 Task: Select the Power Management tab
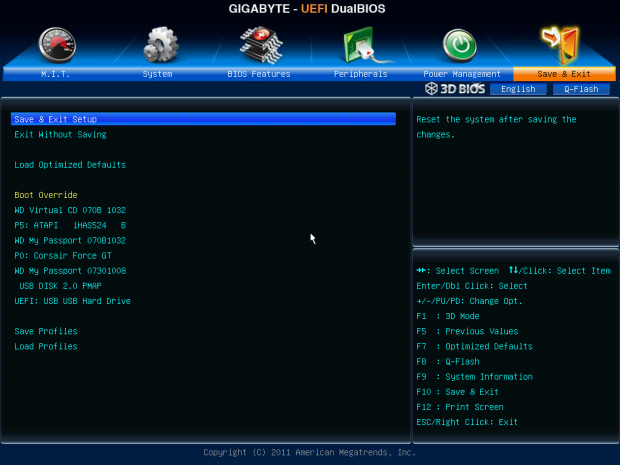point(462,74)
